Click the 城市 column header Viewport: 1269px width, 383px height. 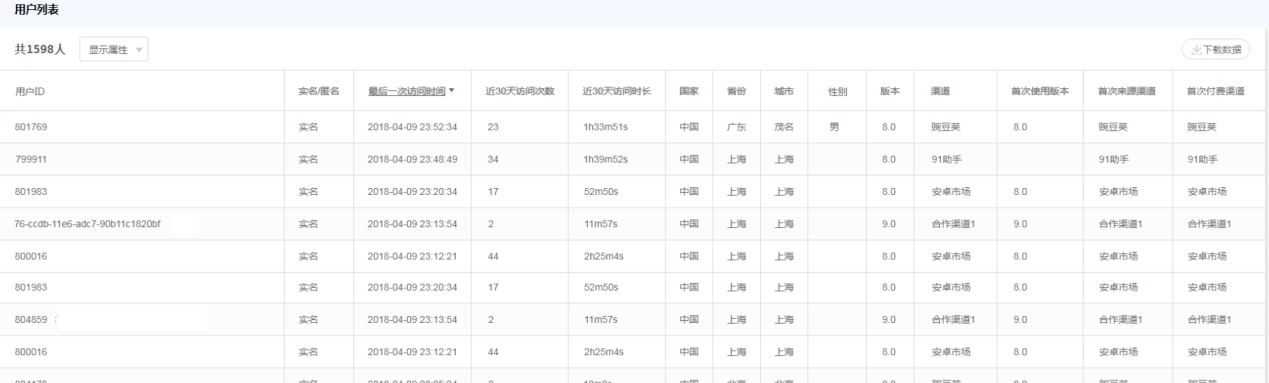784,91
